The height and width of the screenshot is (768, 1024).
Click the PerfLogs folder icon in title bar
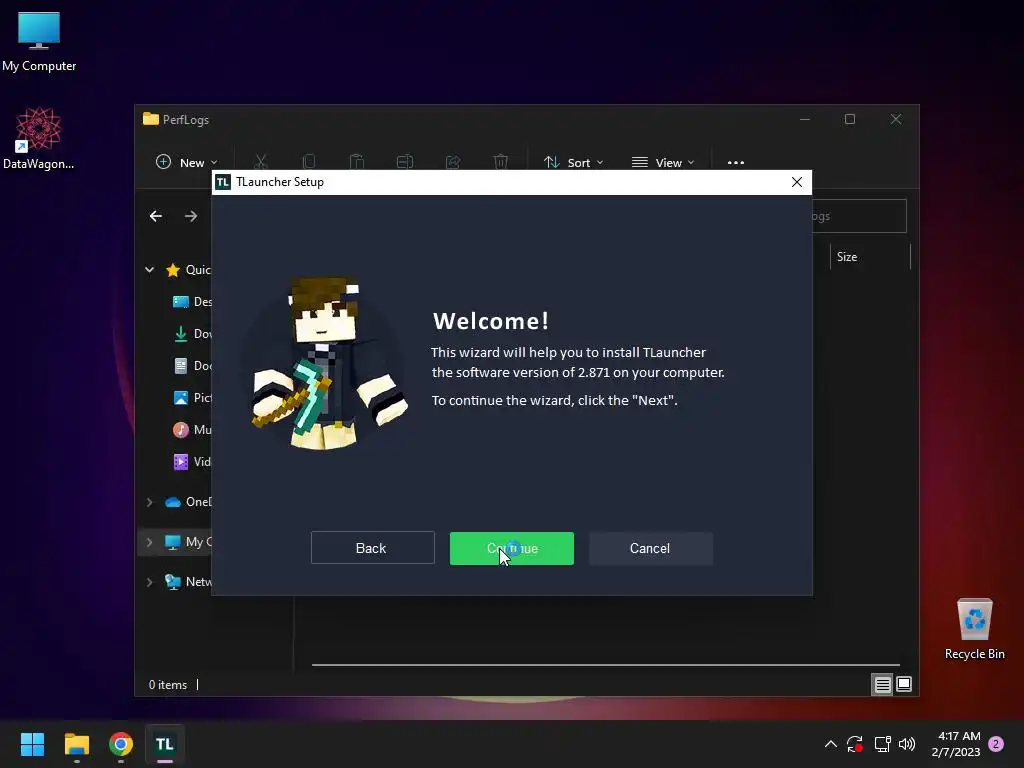coord(151,119)
